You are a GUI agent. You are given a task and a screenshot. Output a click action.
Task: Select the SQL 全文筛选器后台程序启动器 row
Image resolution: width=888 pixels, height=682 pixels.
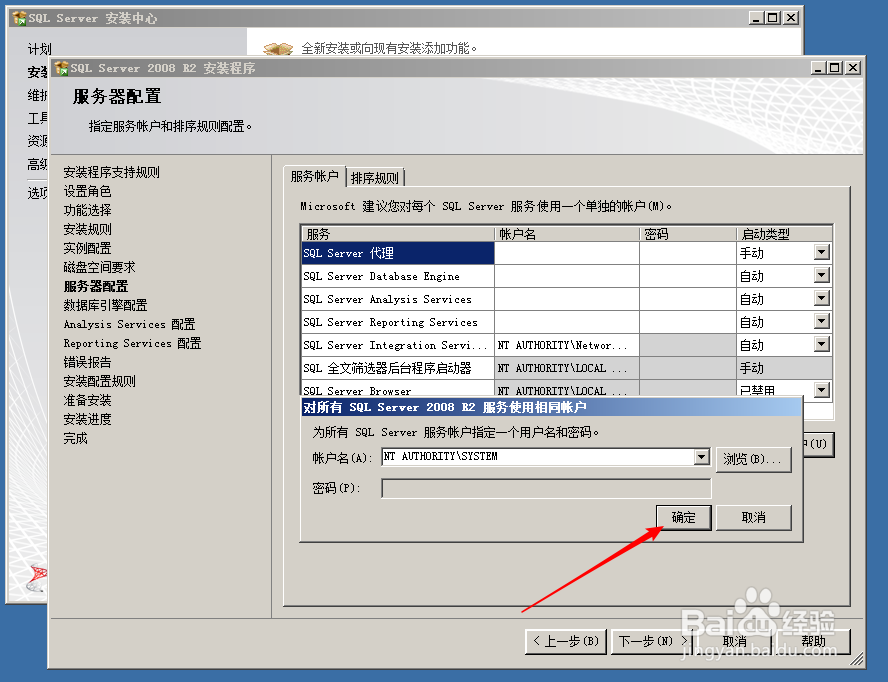coord(398,368)
